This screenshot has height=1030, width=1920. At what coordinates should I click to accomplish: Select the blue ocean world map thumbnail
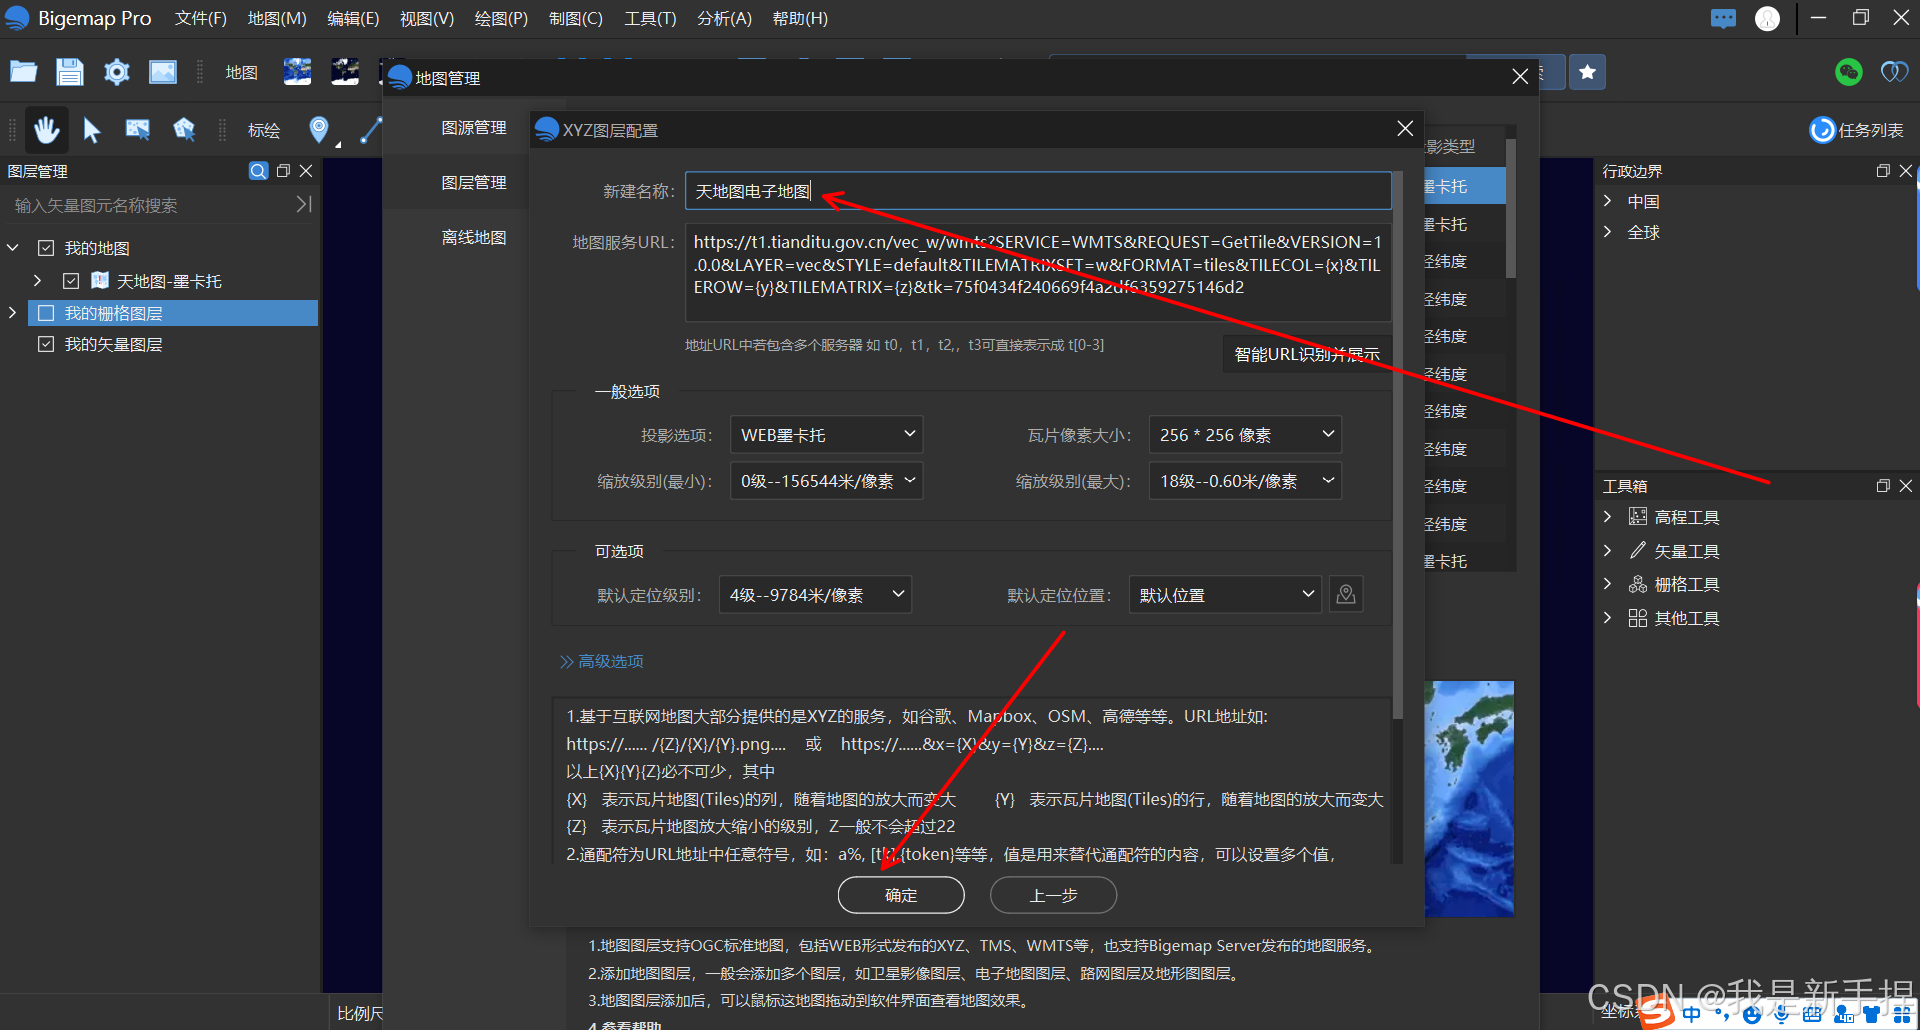click(297, 72)
